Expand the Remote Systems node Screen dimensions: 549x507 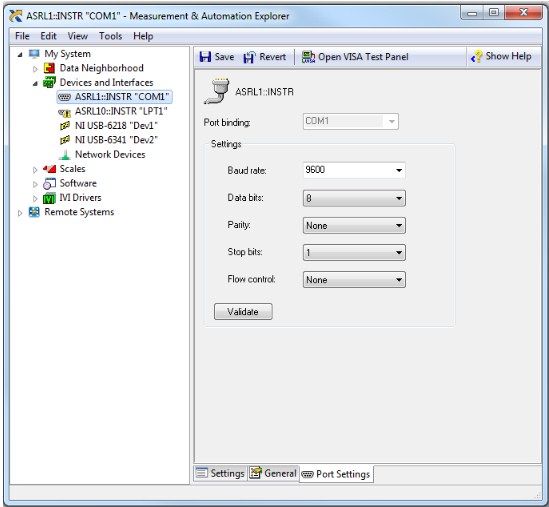pyautogui.click(x=20, y=213)
